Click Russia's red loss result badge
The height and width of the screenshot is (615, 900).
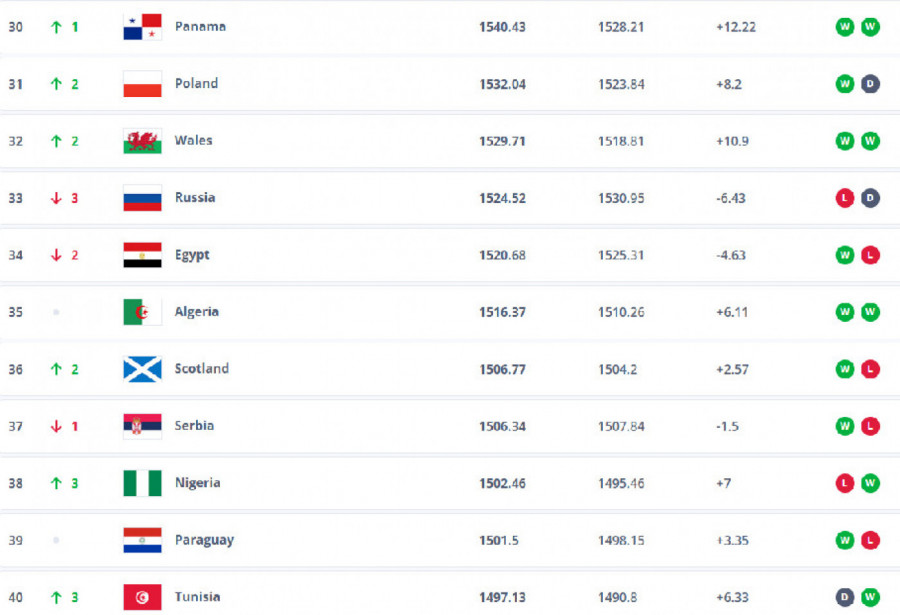click(x=845, y=198)
